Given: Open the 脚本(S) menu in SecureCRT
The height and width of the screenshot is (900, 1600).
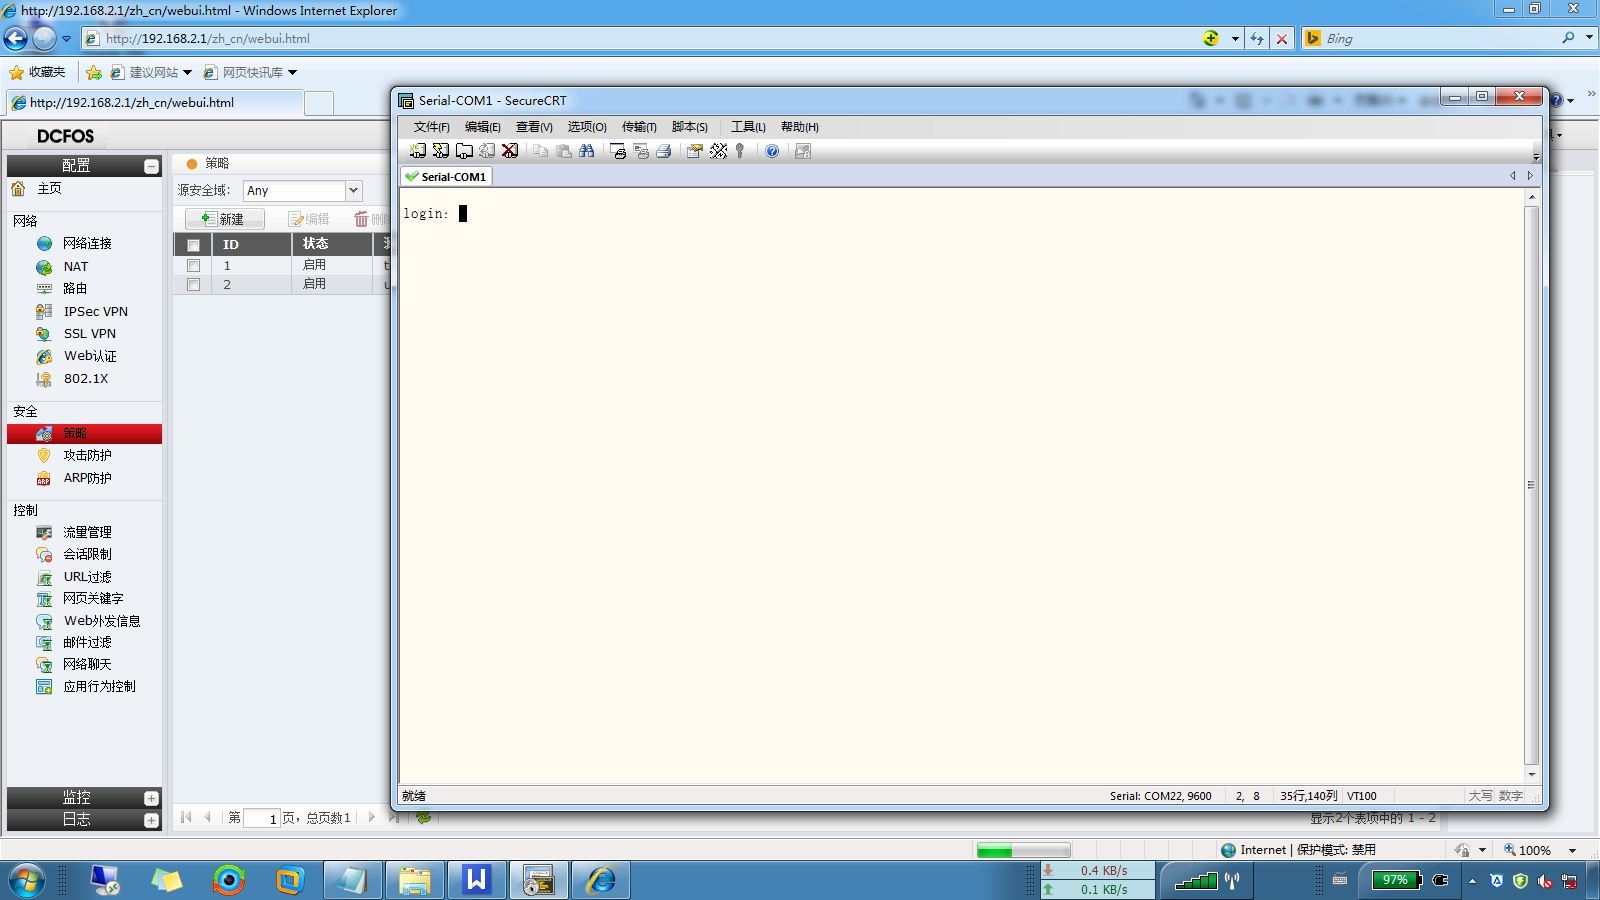Looking at the screenshot, I should tap(690, 127).
